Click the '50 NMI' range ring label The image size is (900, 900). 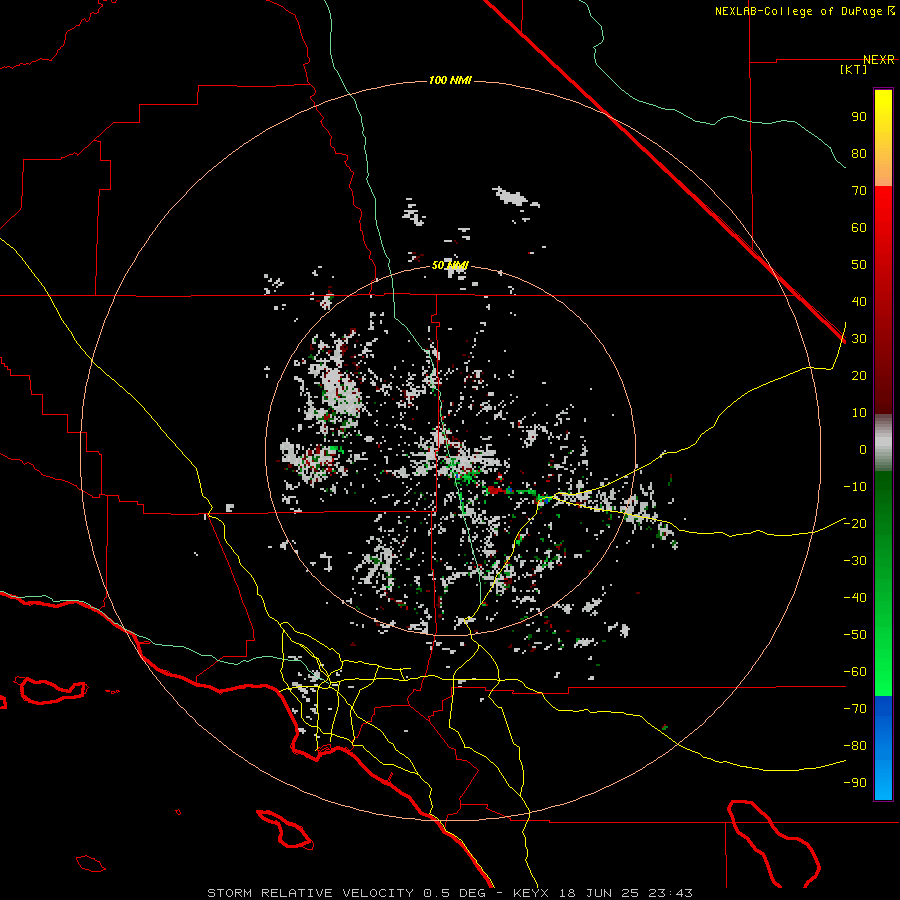click(x=450, y=265)
